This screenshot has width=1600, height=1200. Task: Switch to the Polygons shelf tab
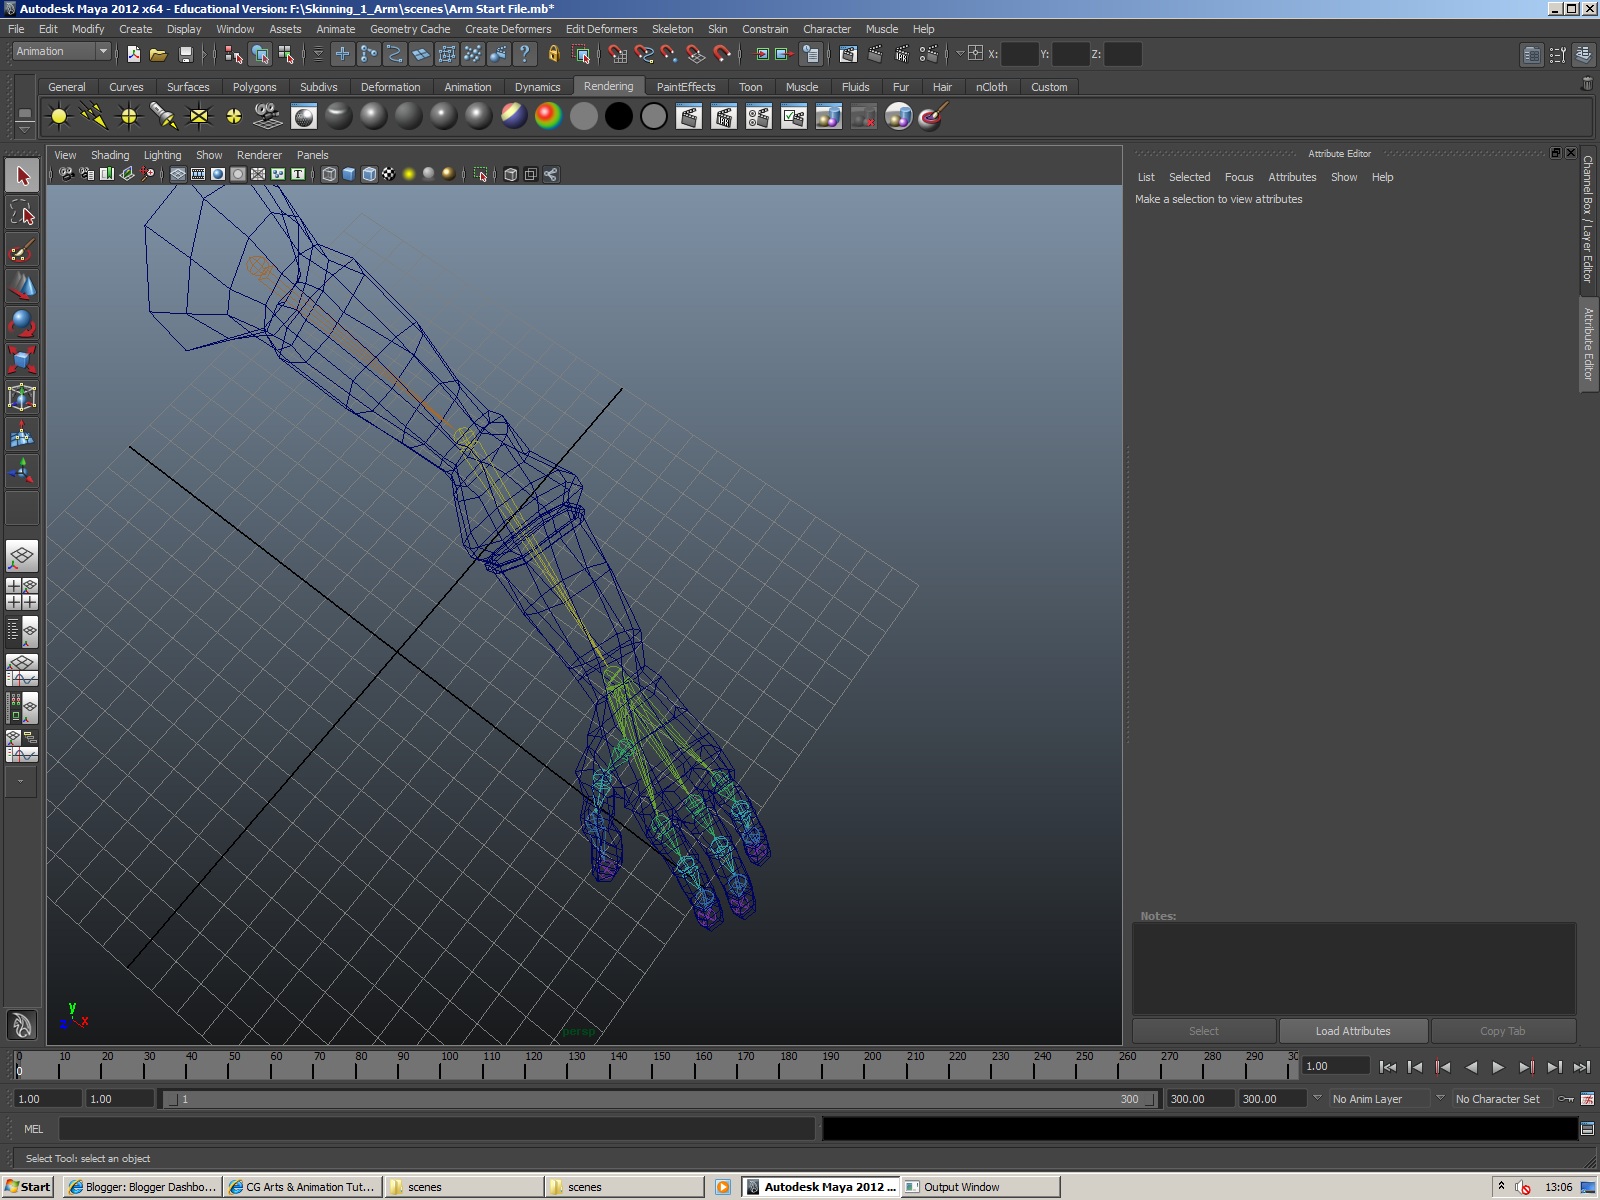click(x=255, y=87)
